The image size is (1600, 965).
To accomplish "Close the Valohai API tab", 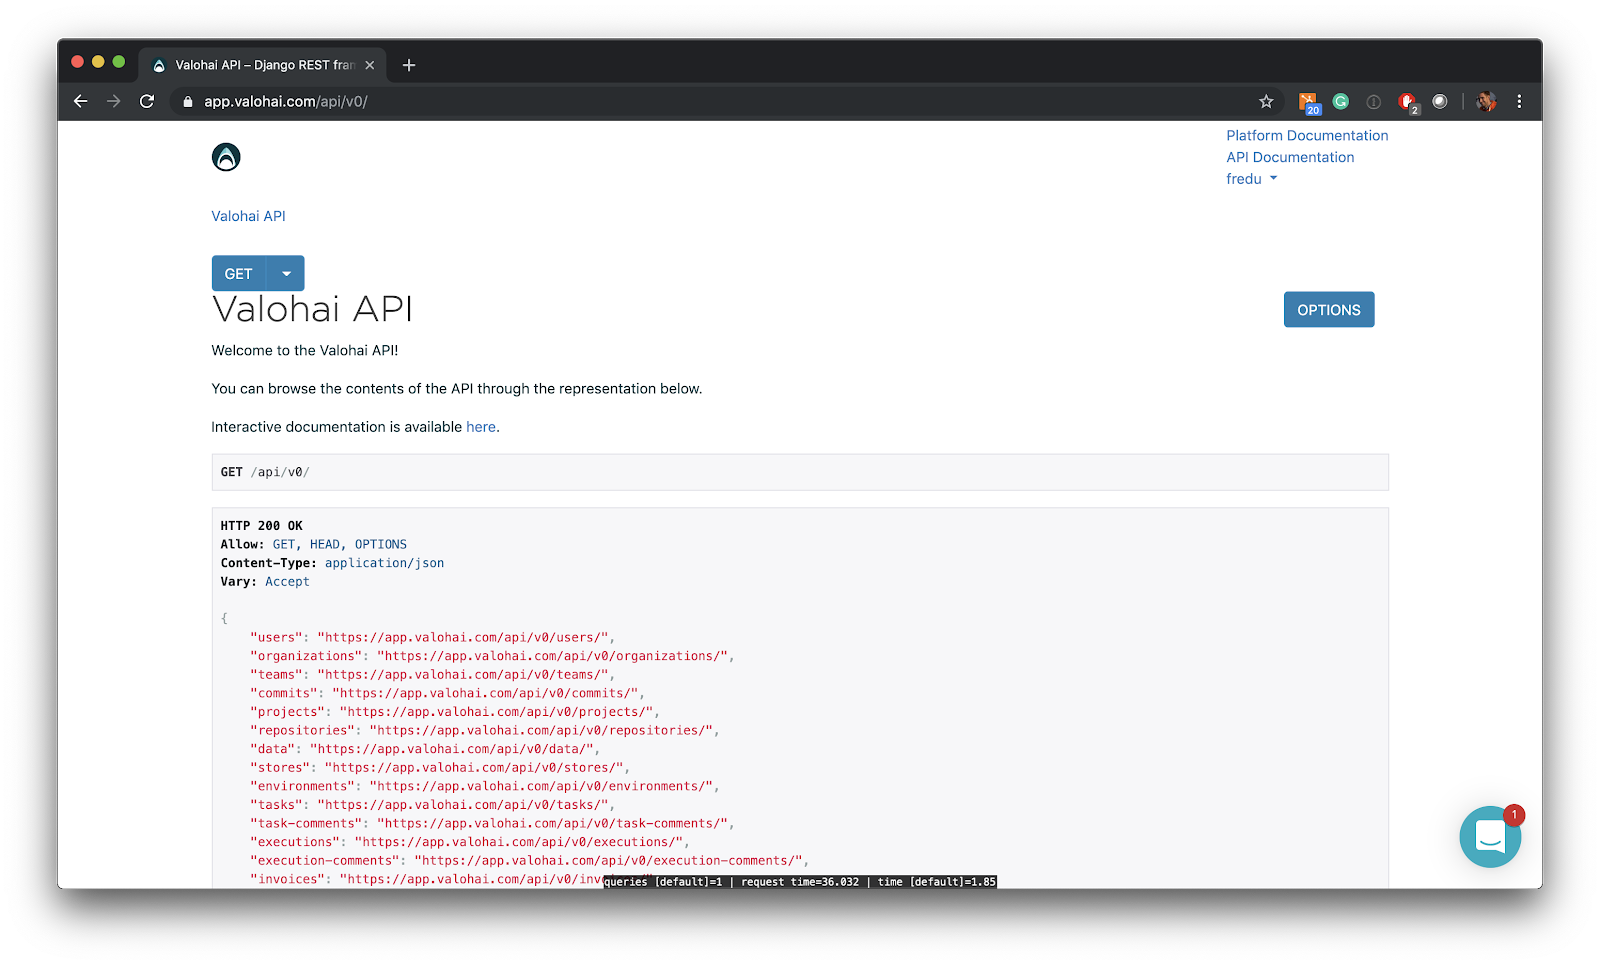I will [370, 65].
